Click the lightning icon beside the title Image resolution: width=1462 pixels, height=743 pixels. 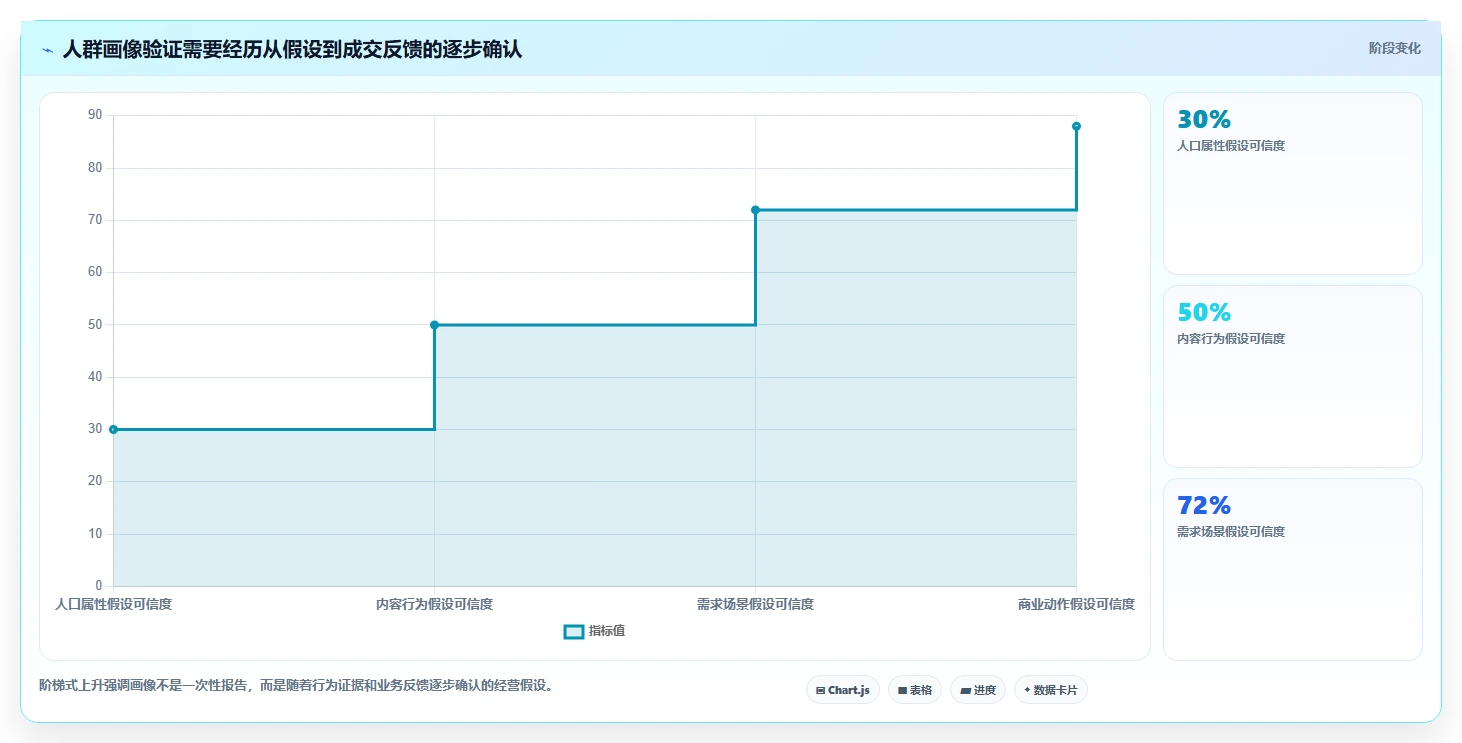pyautogui.click(x=48, y=50)
